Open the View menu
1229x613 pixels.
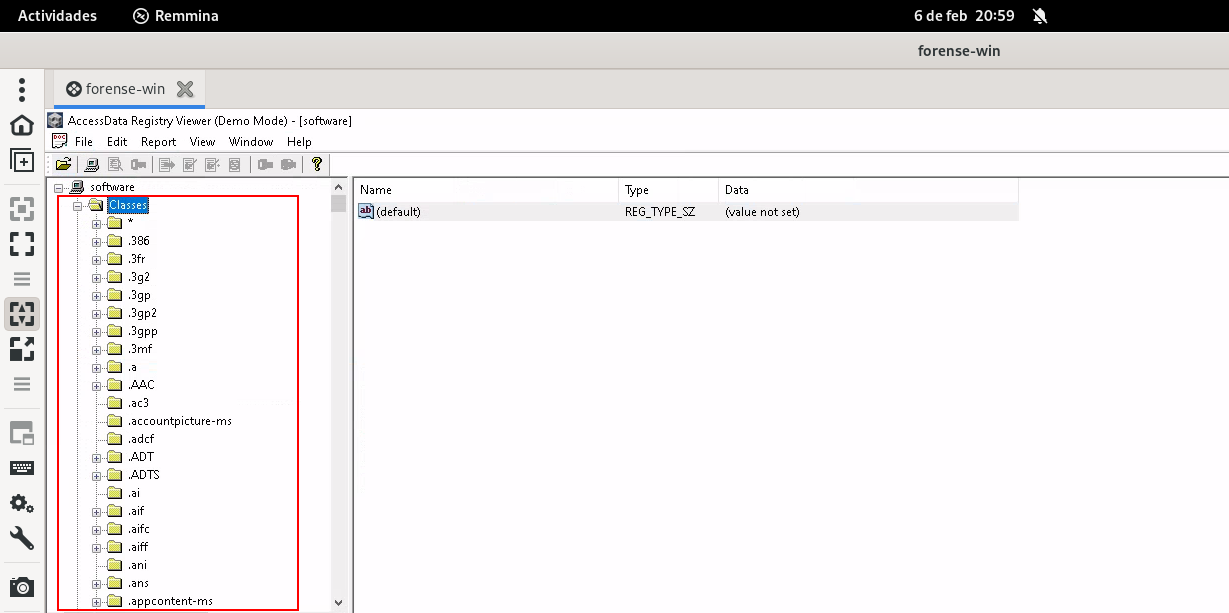pyautogui.click(x=203, y=142)
